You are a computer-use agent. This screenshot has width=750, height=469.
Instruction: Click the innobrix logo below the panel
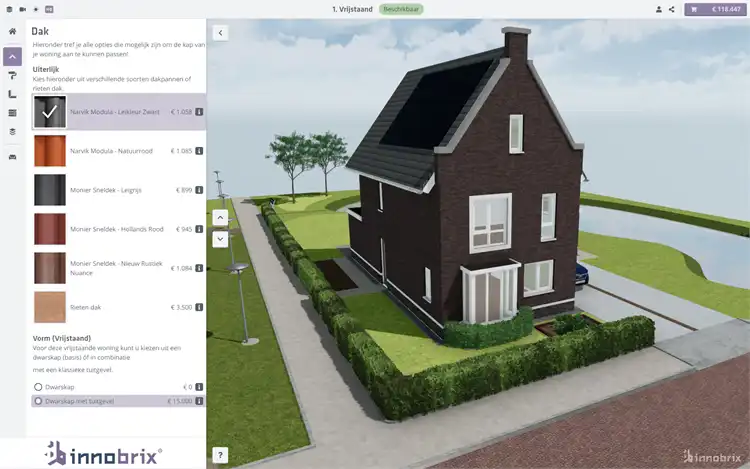(x=103, y=454)
